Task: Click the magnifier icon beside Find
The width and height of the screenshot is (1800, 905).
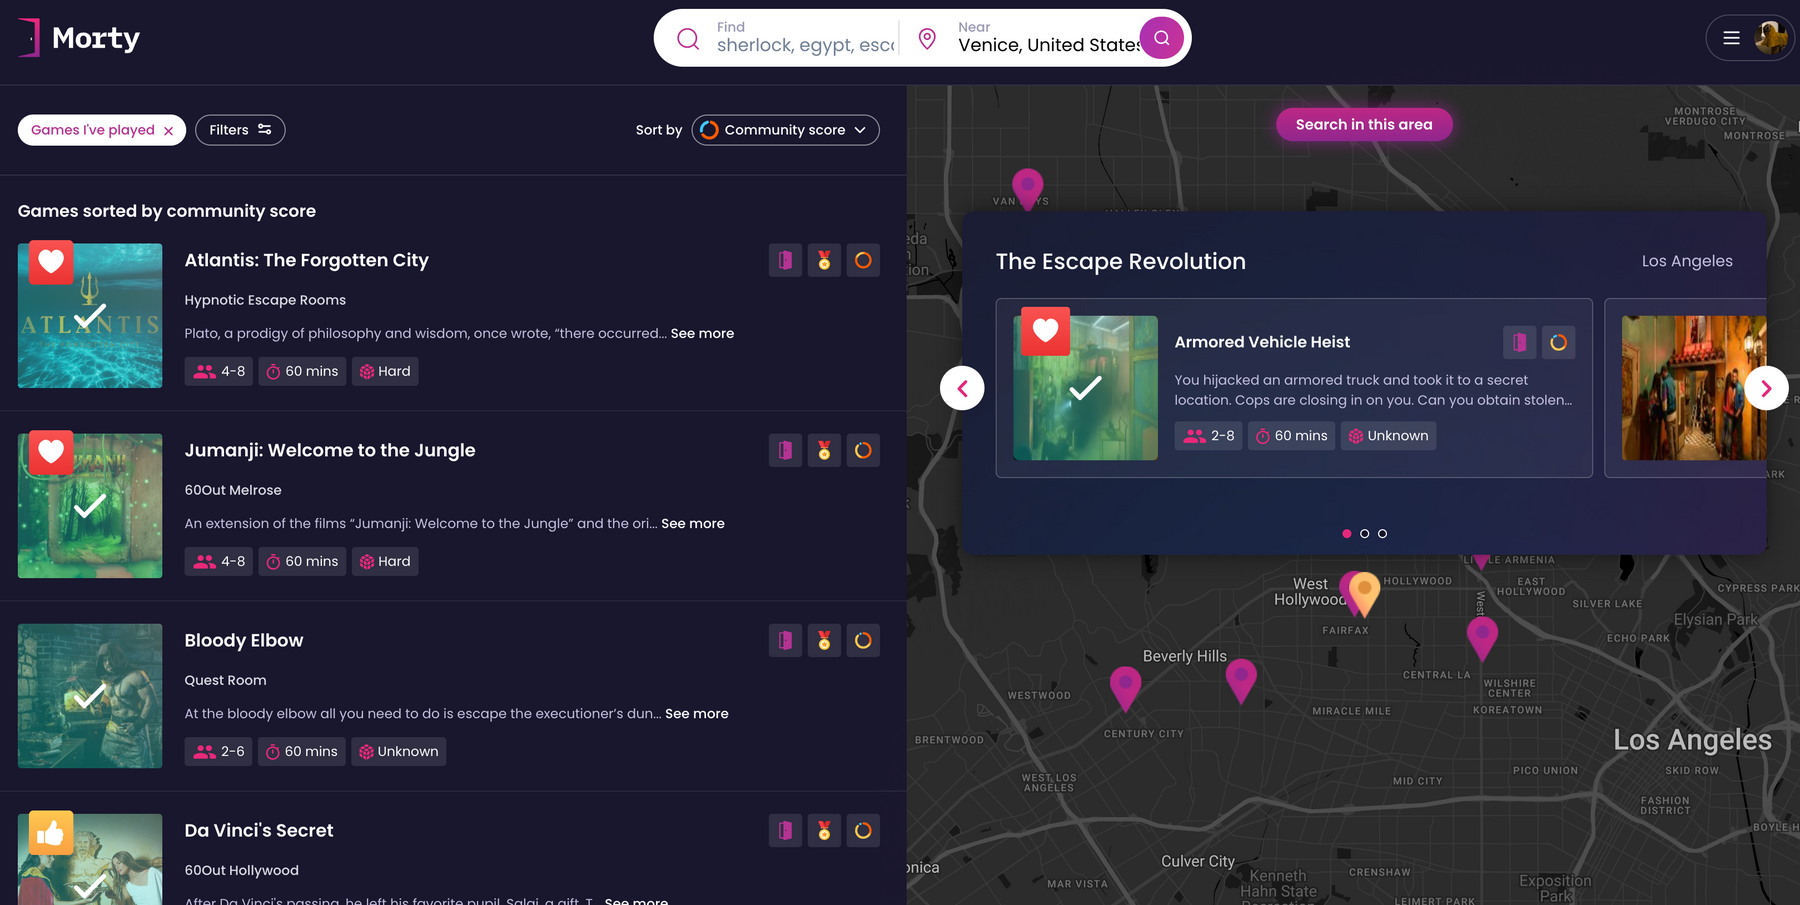Action: click(x=688, y=39)
